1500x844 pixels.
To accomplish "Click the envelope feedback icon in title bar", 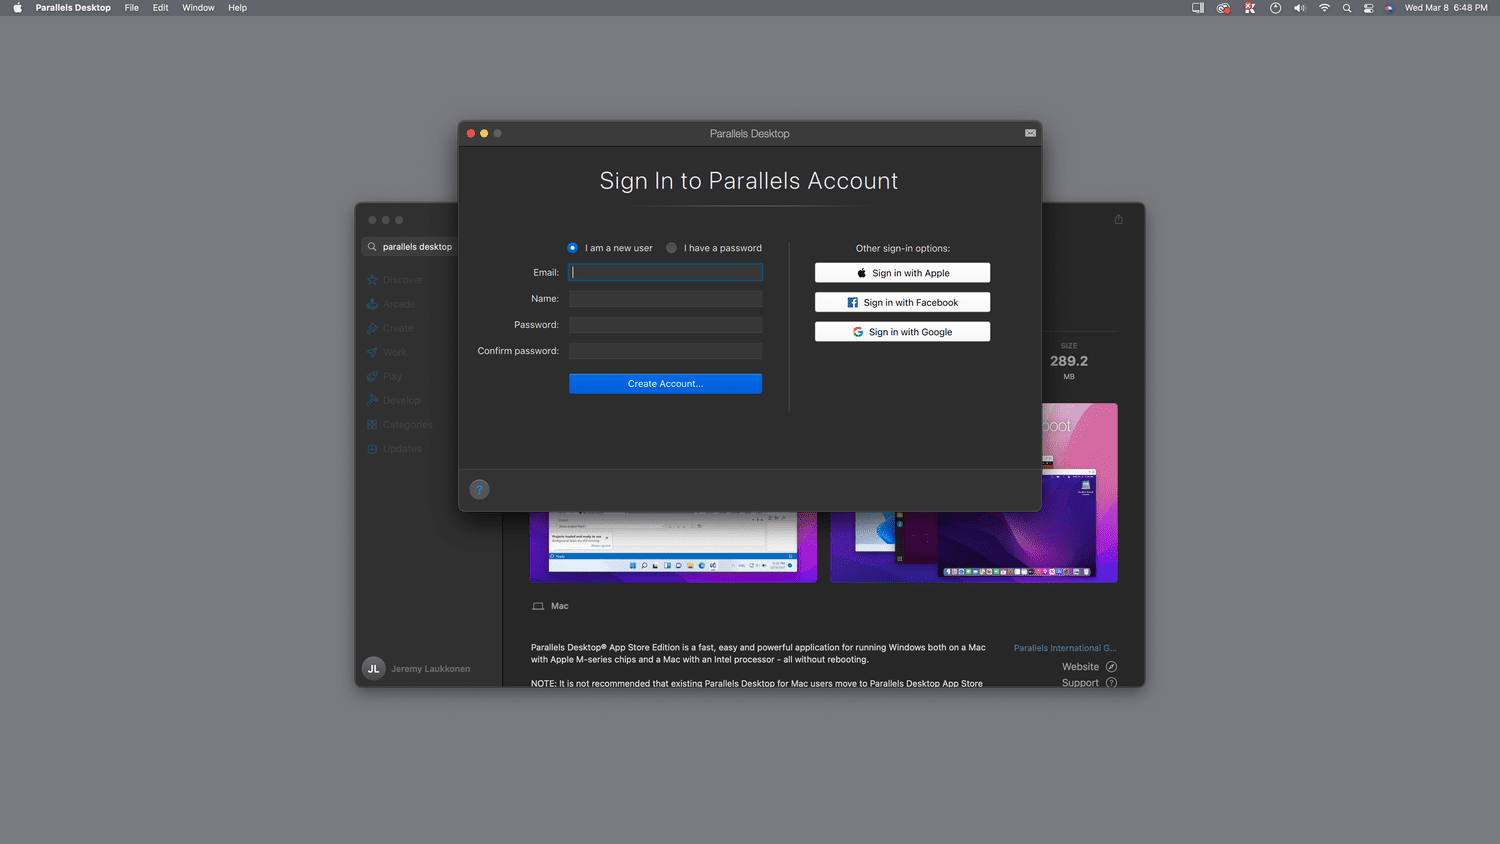I will 1030,133.
